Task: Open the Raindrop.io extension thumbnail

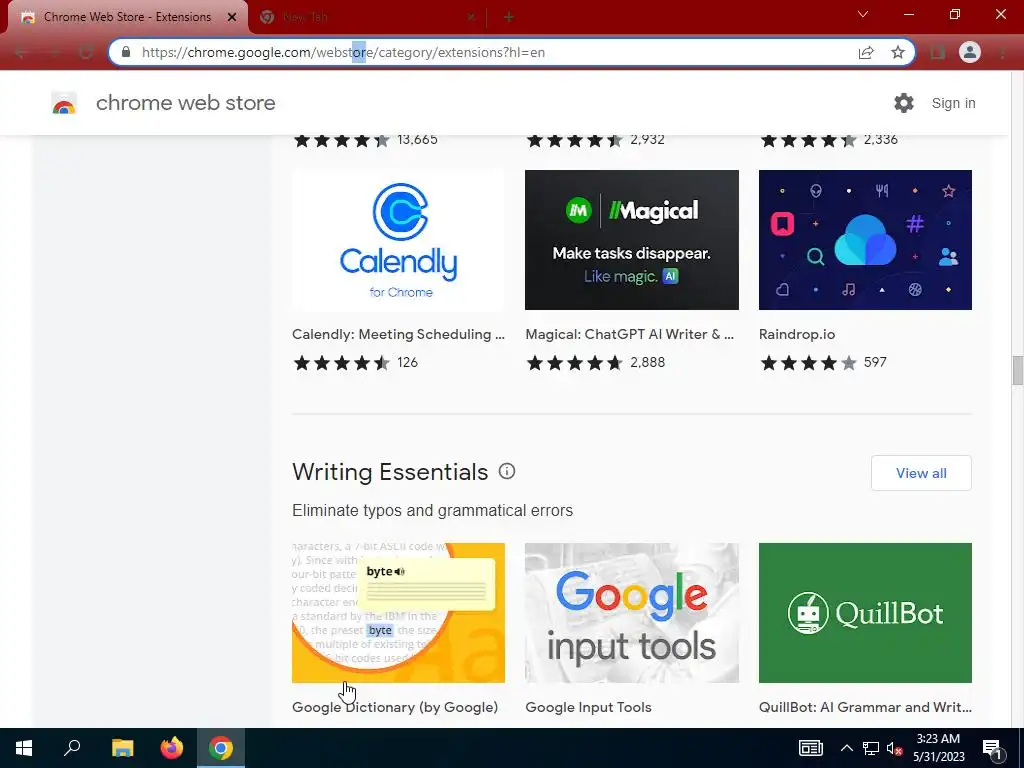Action: pos(865,240)
